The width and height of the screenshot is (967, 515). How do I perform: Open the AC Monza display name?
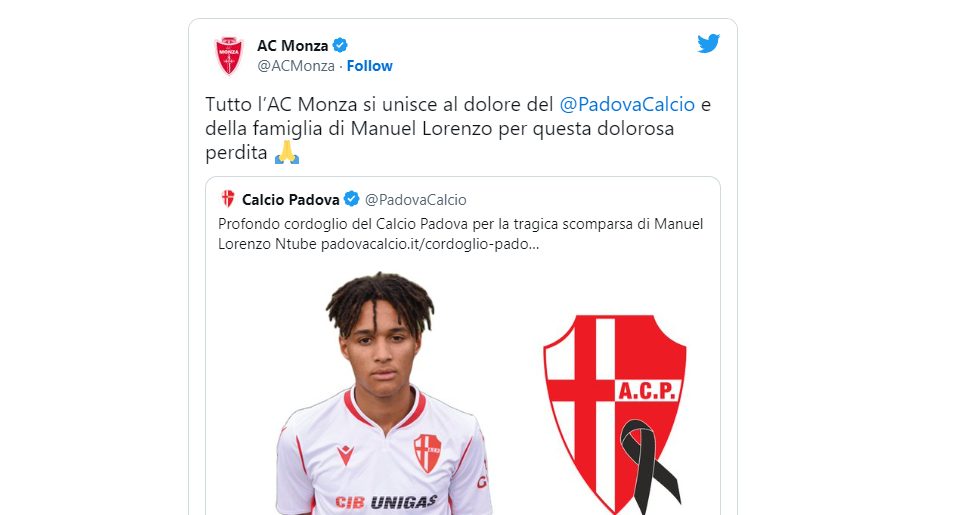pyautogui.click(x=292, y=46)
